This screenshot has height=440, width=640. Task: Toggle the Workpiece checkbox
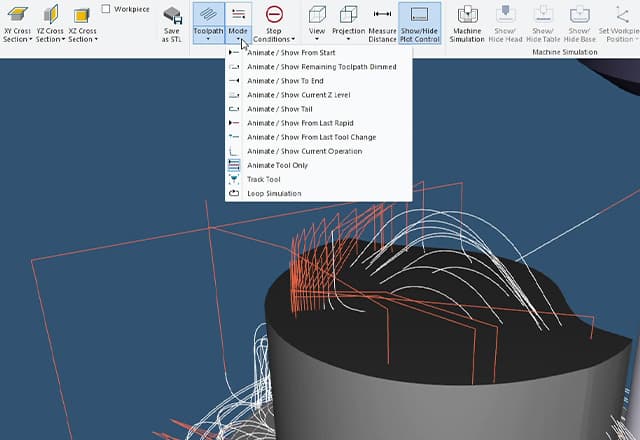click(107, 9)
